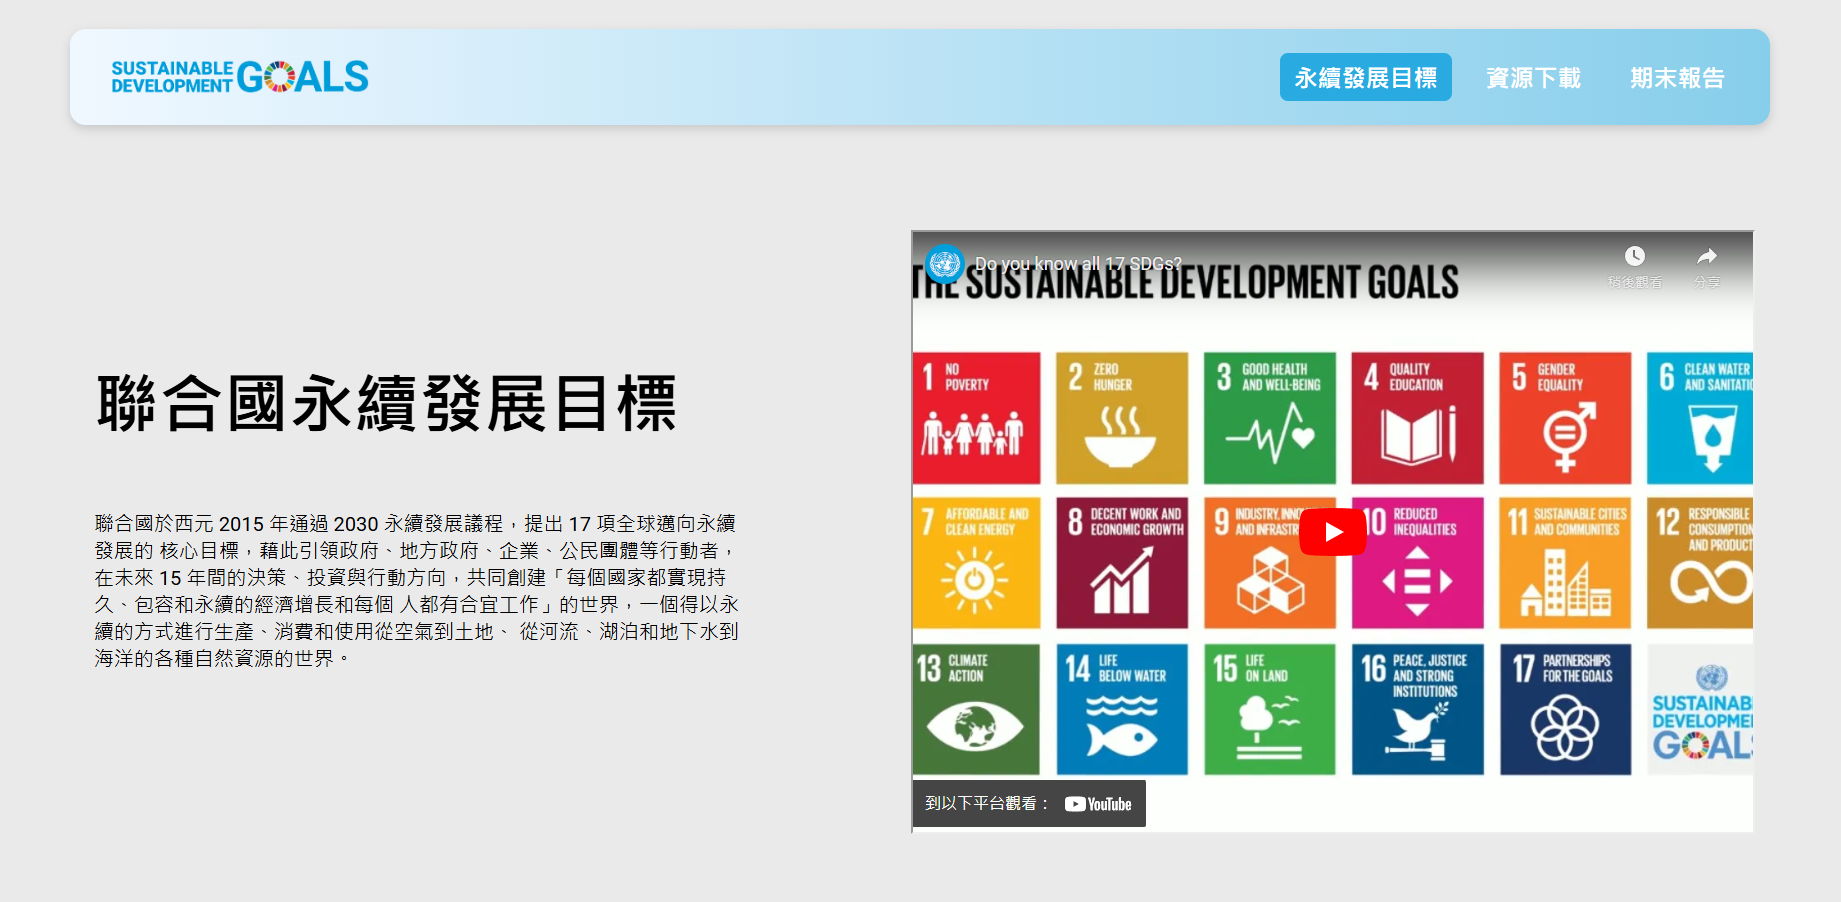1841x902 pixels.
Task: Click Partnerships for the Goals tile
Action: coord(1565,709)
